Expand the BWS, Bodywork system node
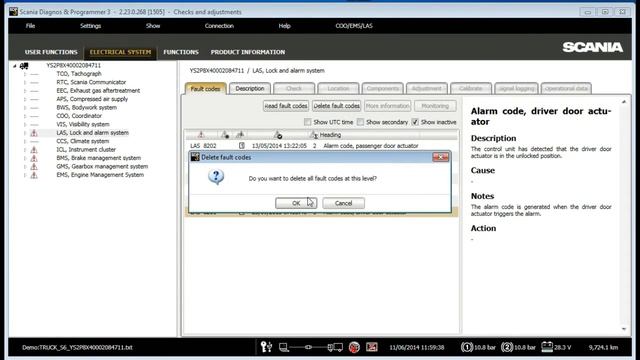 point(25,108)
